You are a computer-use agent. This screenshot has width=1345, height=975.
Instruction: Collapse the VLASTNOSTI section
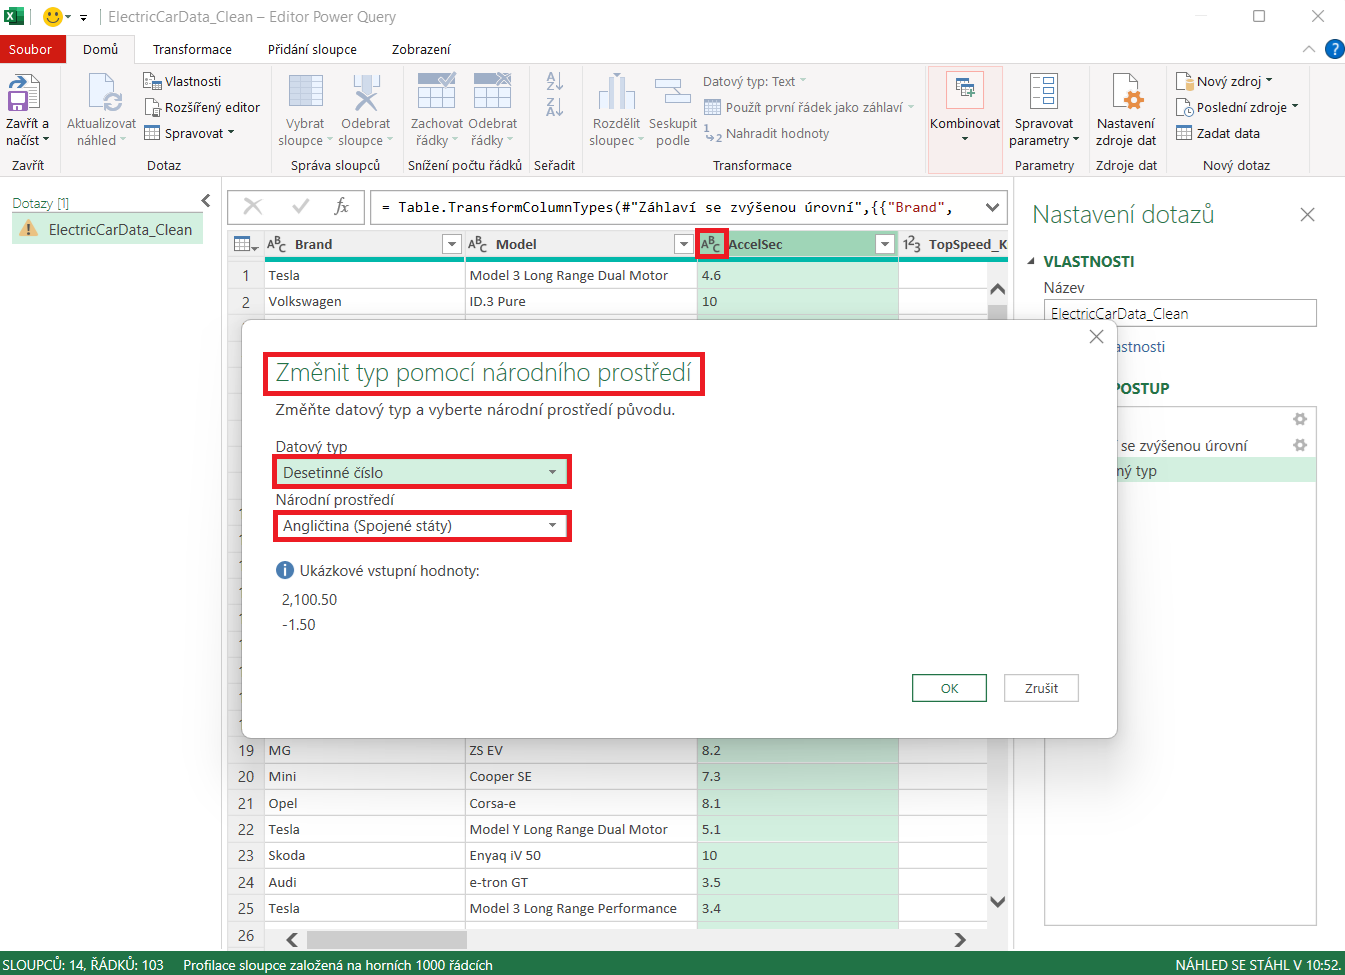(x=1032, y=261)
